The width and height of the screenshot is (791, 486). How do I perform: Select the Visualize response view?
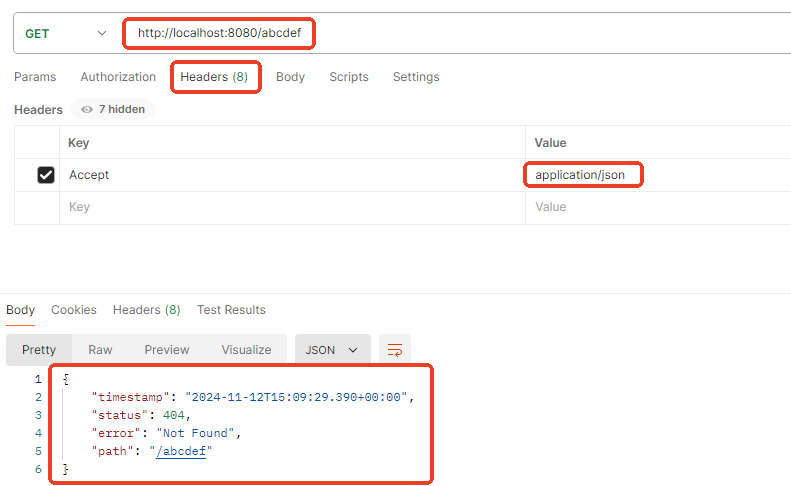246,350
